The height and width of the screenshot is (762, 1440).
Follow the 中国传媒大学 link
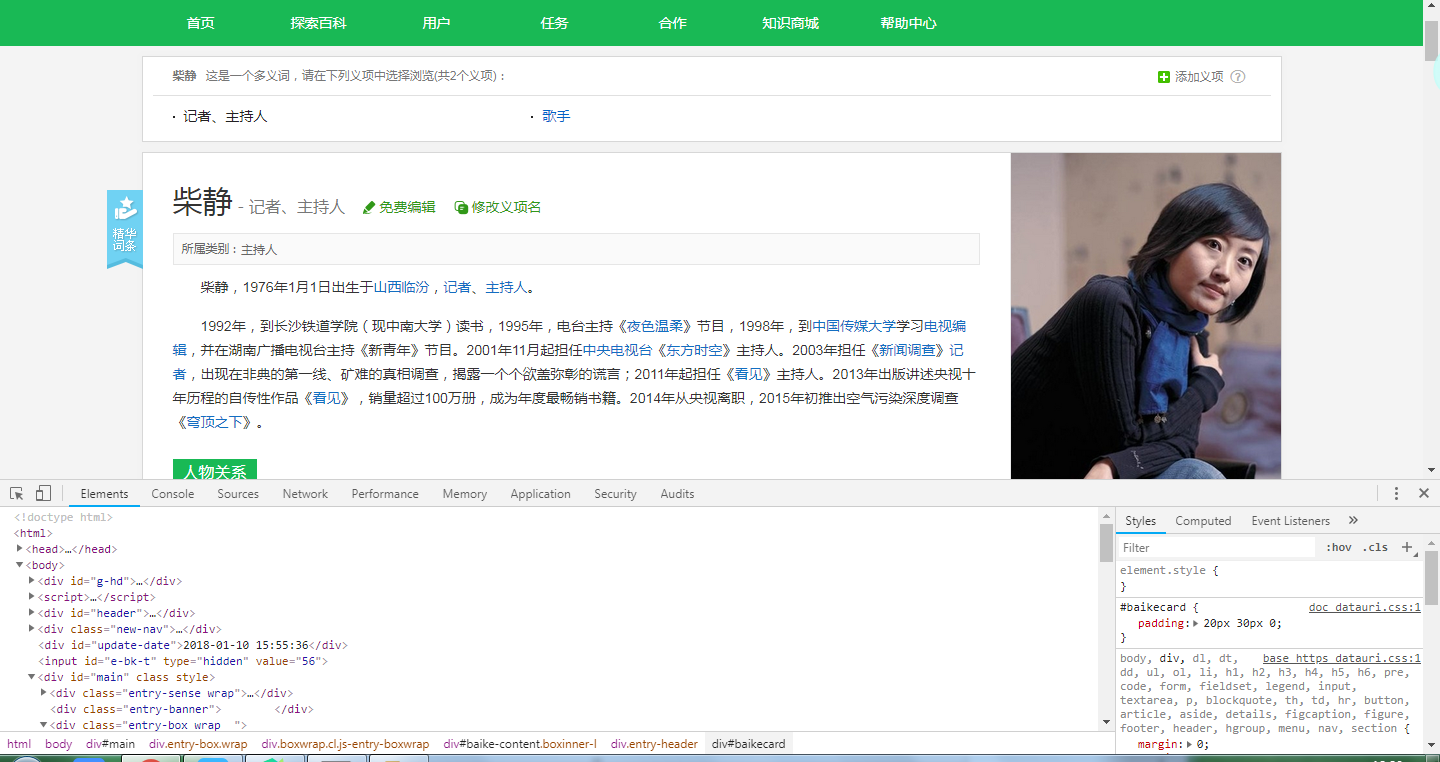click(854, 326)
